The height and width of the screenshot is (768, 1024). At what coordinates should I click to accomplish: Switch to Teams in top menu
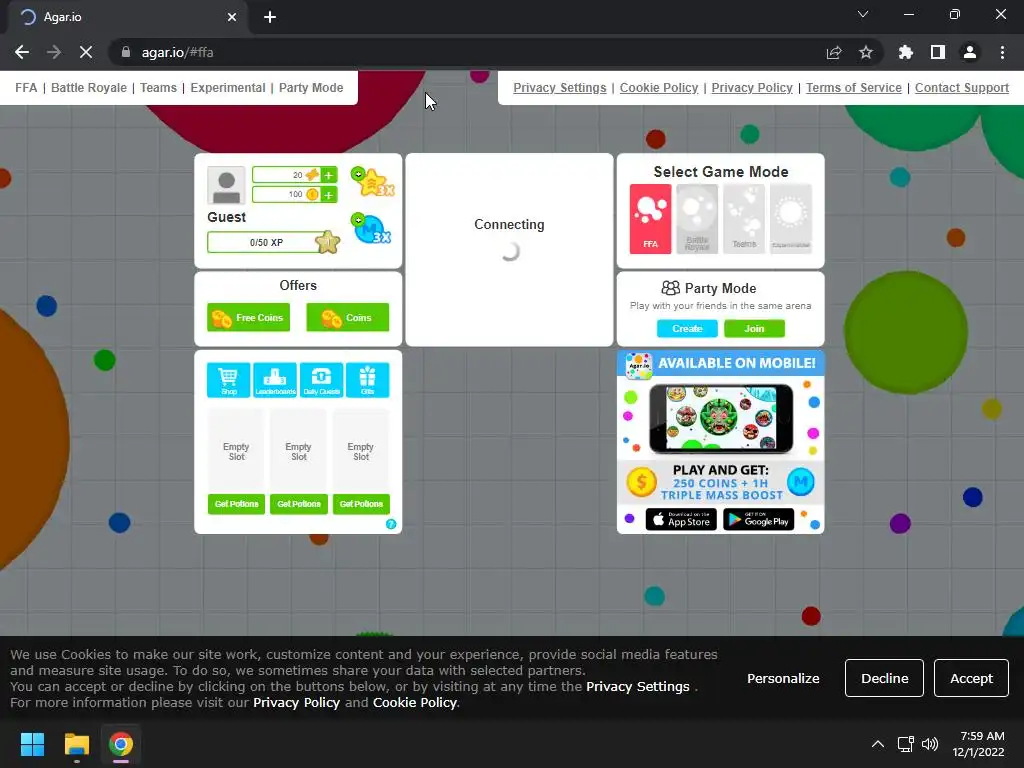159,88
